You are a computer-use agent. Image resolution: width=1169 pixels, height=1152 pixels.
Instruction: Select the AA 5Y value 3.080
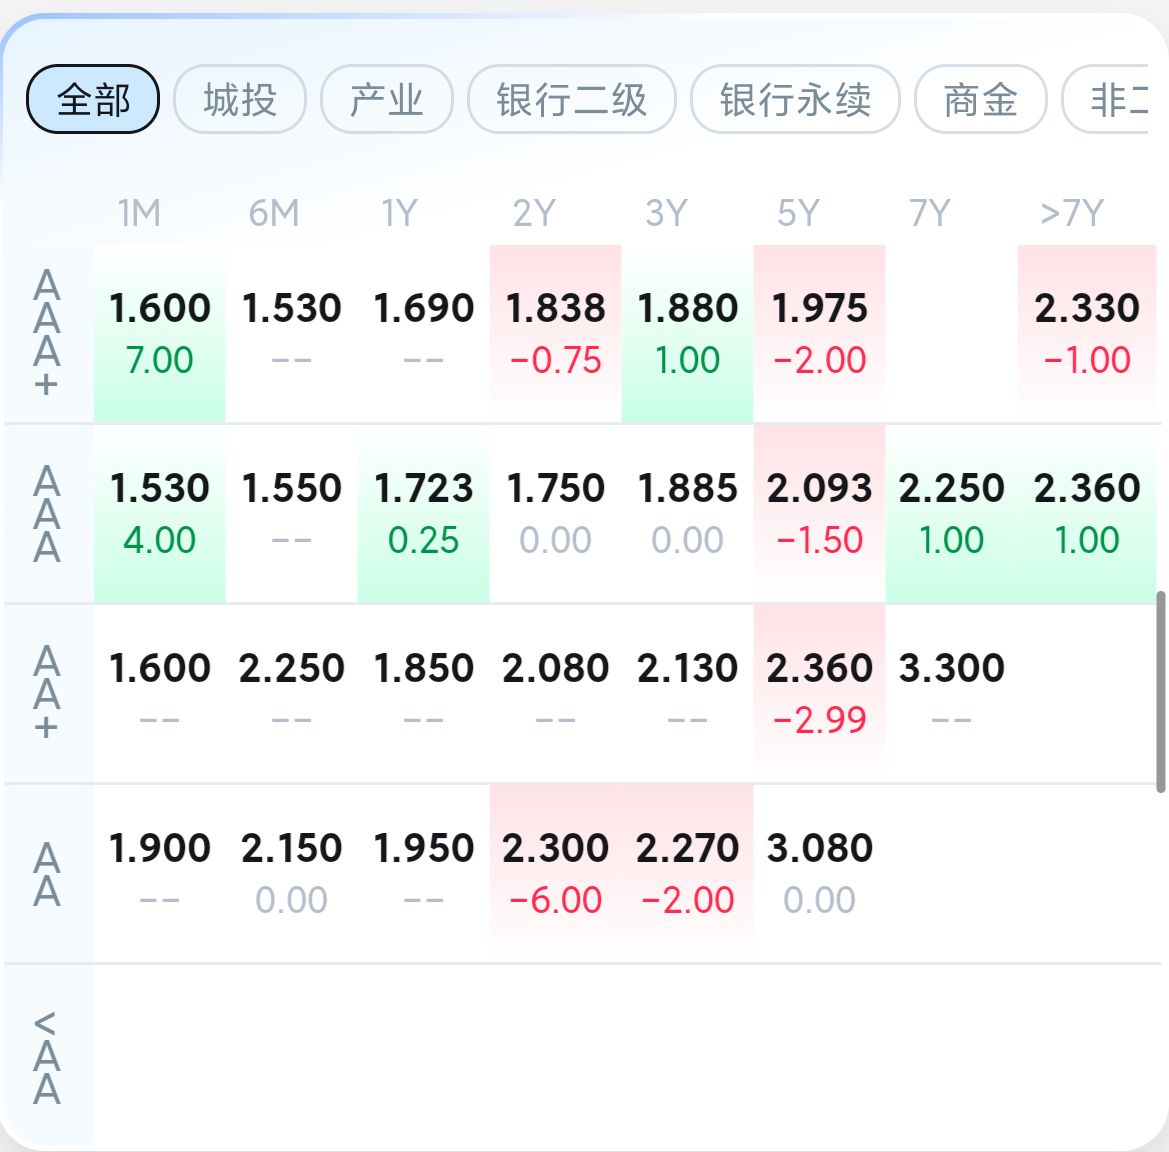pos(819,872)
